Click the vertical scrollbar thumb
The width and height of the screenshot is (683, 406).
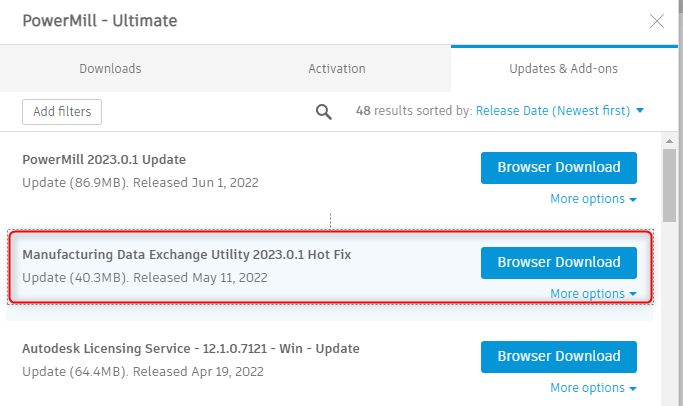[670, 185]
